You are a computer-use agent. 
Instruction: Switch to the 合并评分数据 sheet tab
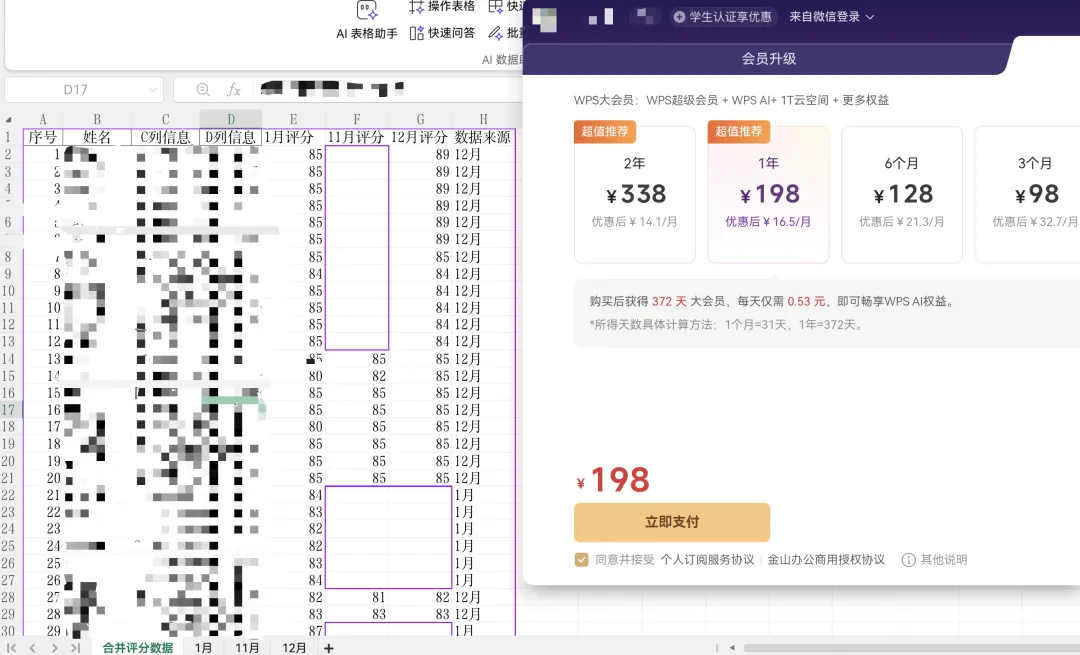(x=138, y=648)
